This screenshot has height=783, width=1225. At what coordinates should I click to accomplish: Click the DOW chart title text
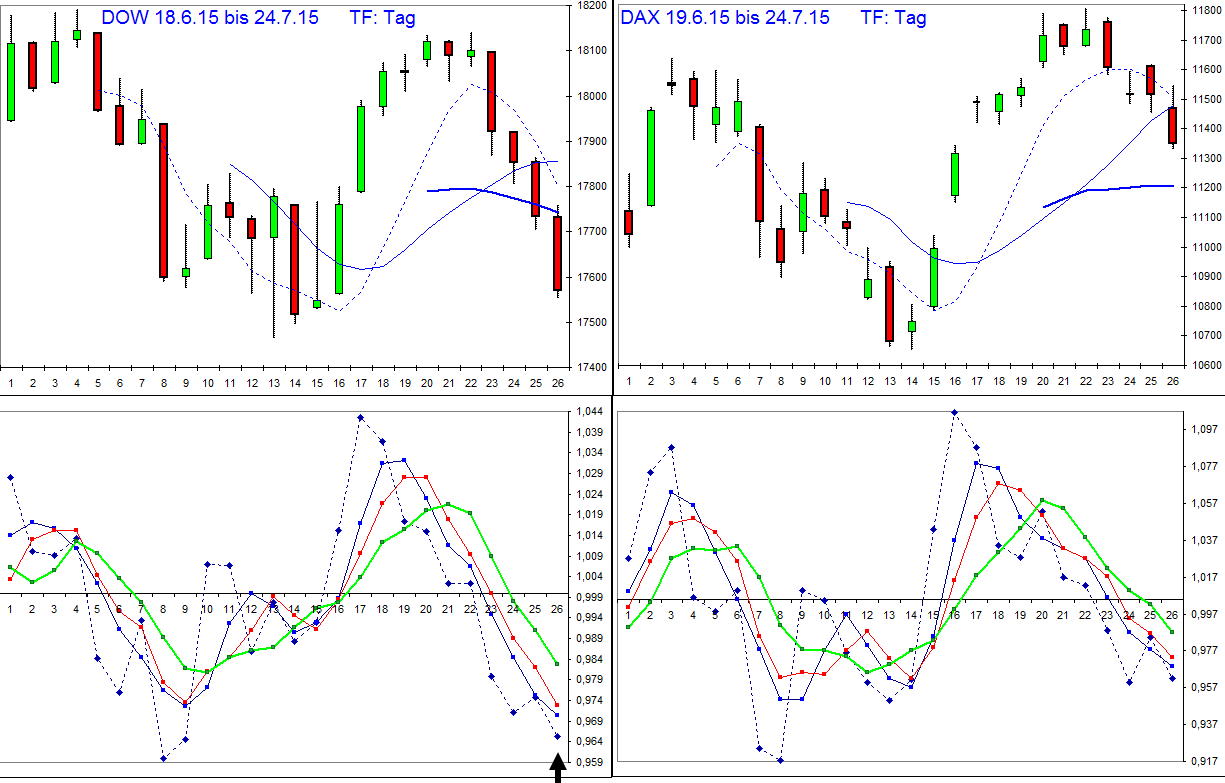coord(210,17)
